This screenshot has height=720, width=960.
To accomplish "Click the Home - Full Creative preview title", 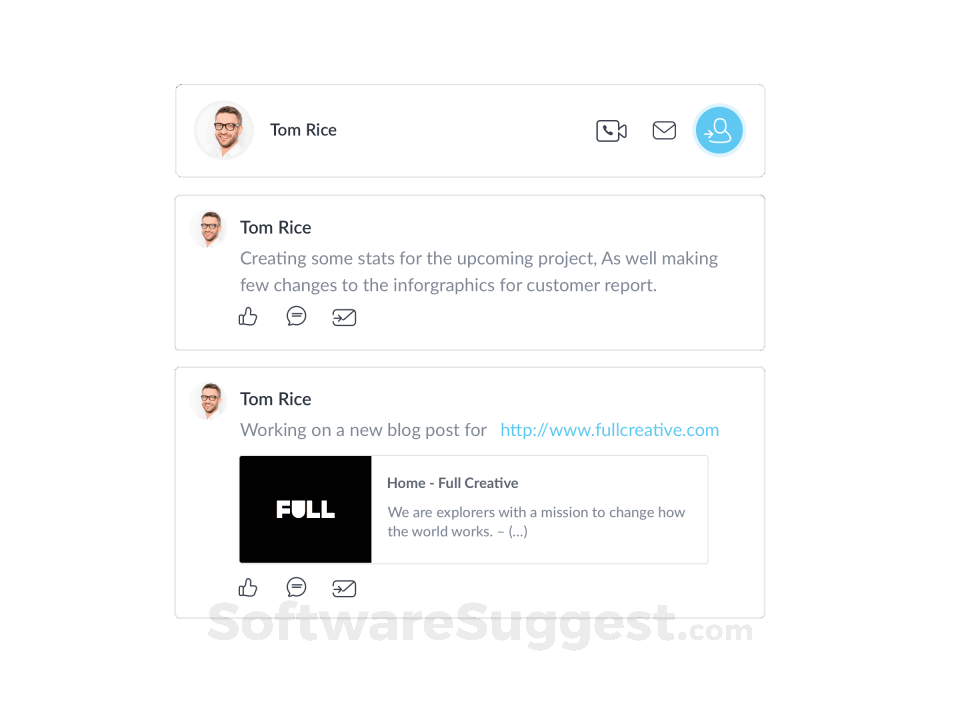I will 452,483.
